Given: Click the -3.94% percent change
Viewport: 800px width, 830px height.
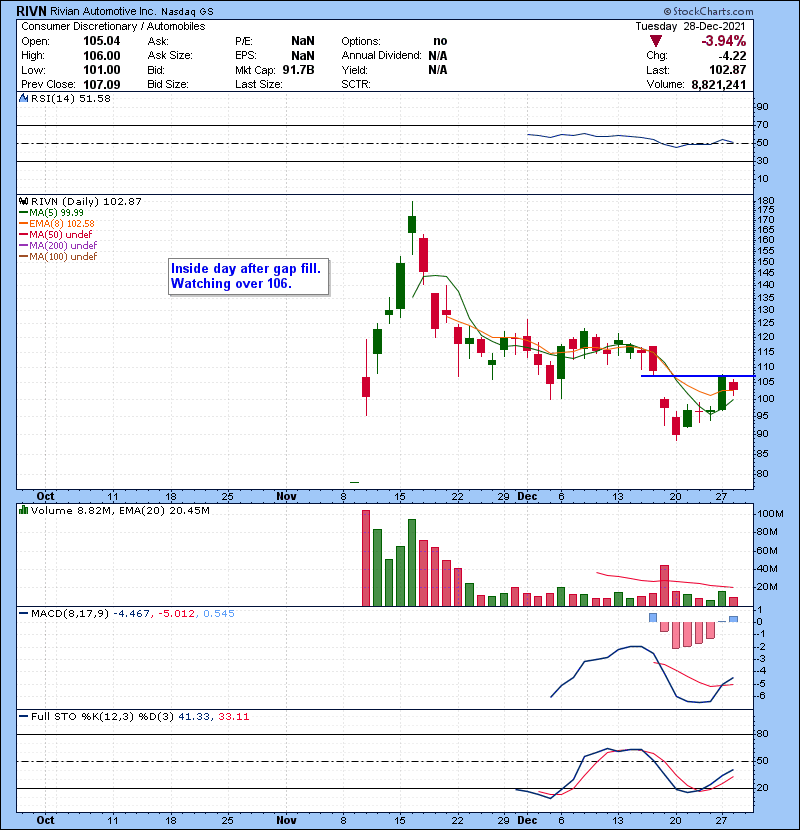Looking at the screenshot, I should point(723,41).
